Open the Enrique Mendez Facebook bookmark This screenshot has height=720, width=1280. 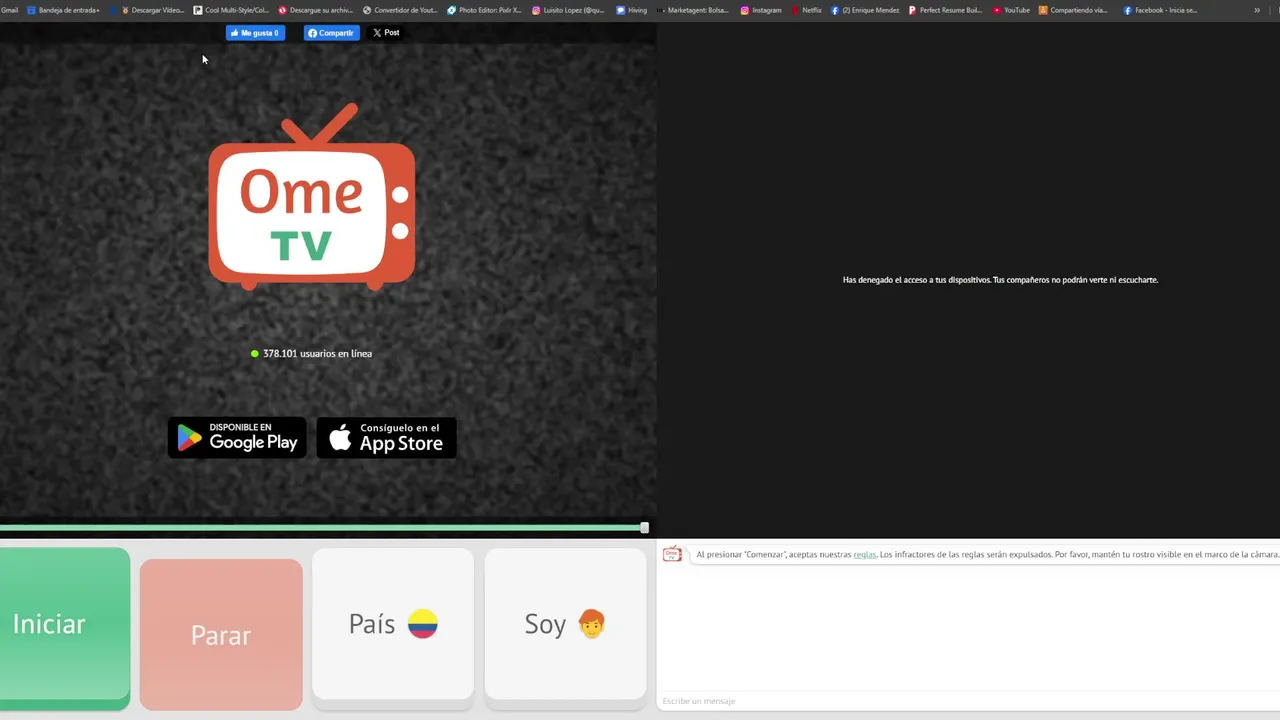coord(865,10)
